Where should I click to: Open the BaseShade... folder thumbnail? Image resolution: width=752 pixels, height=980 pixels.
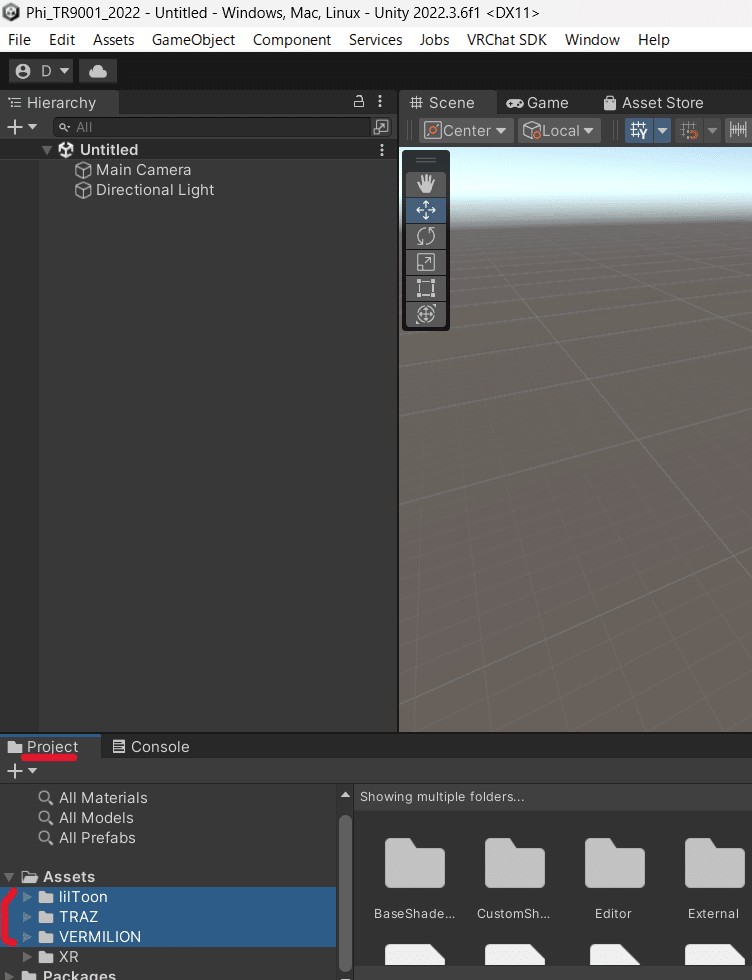[414, 863]
